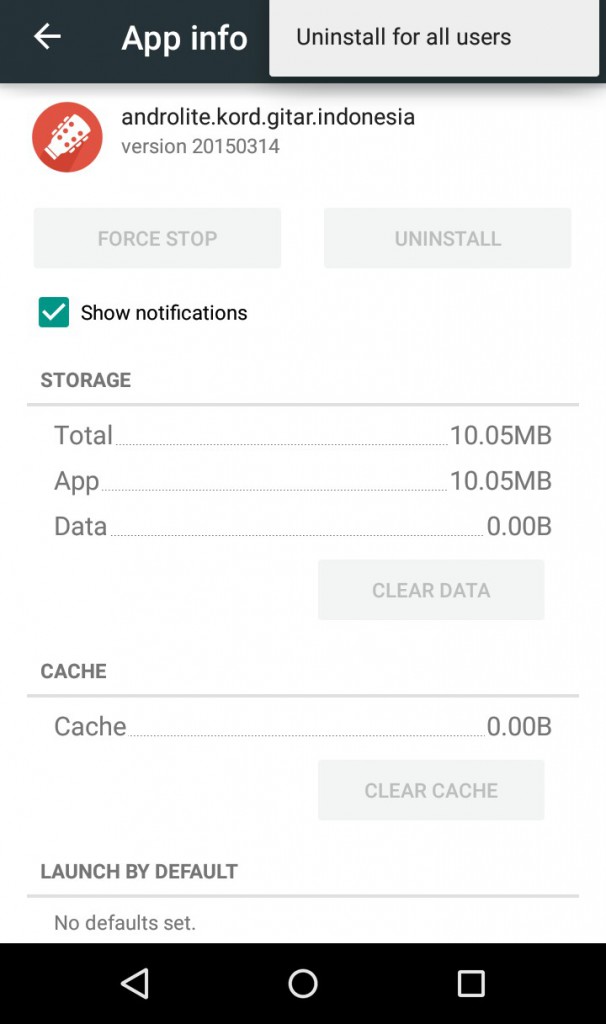Tap the App storage size row
This screenshot has height=1024, width=606.
pos(302,481)
